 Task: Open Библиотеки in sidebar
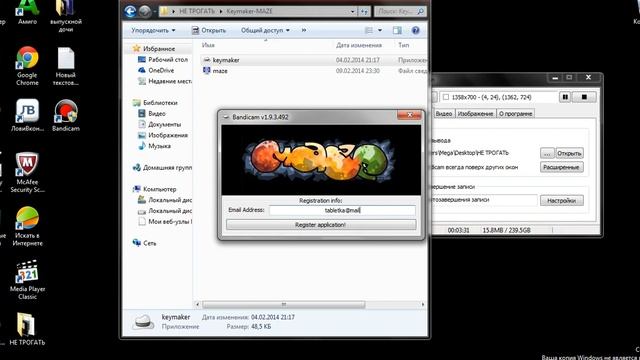pos(160,103)
